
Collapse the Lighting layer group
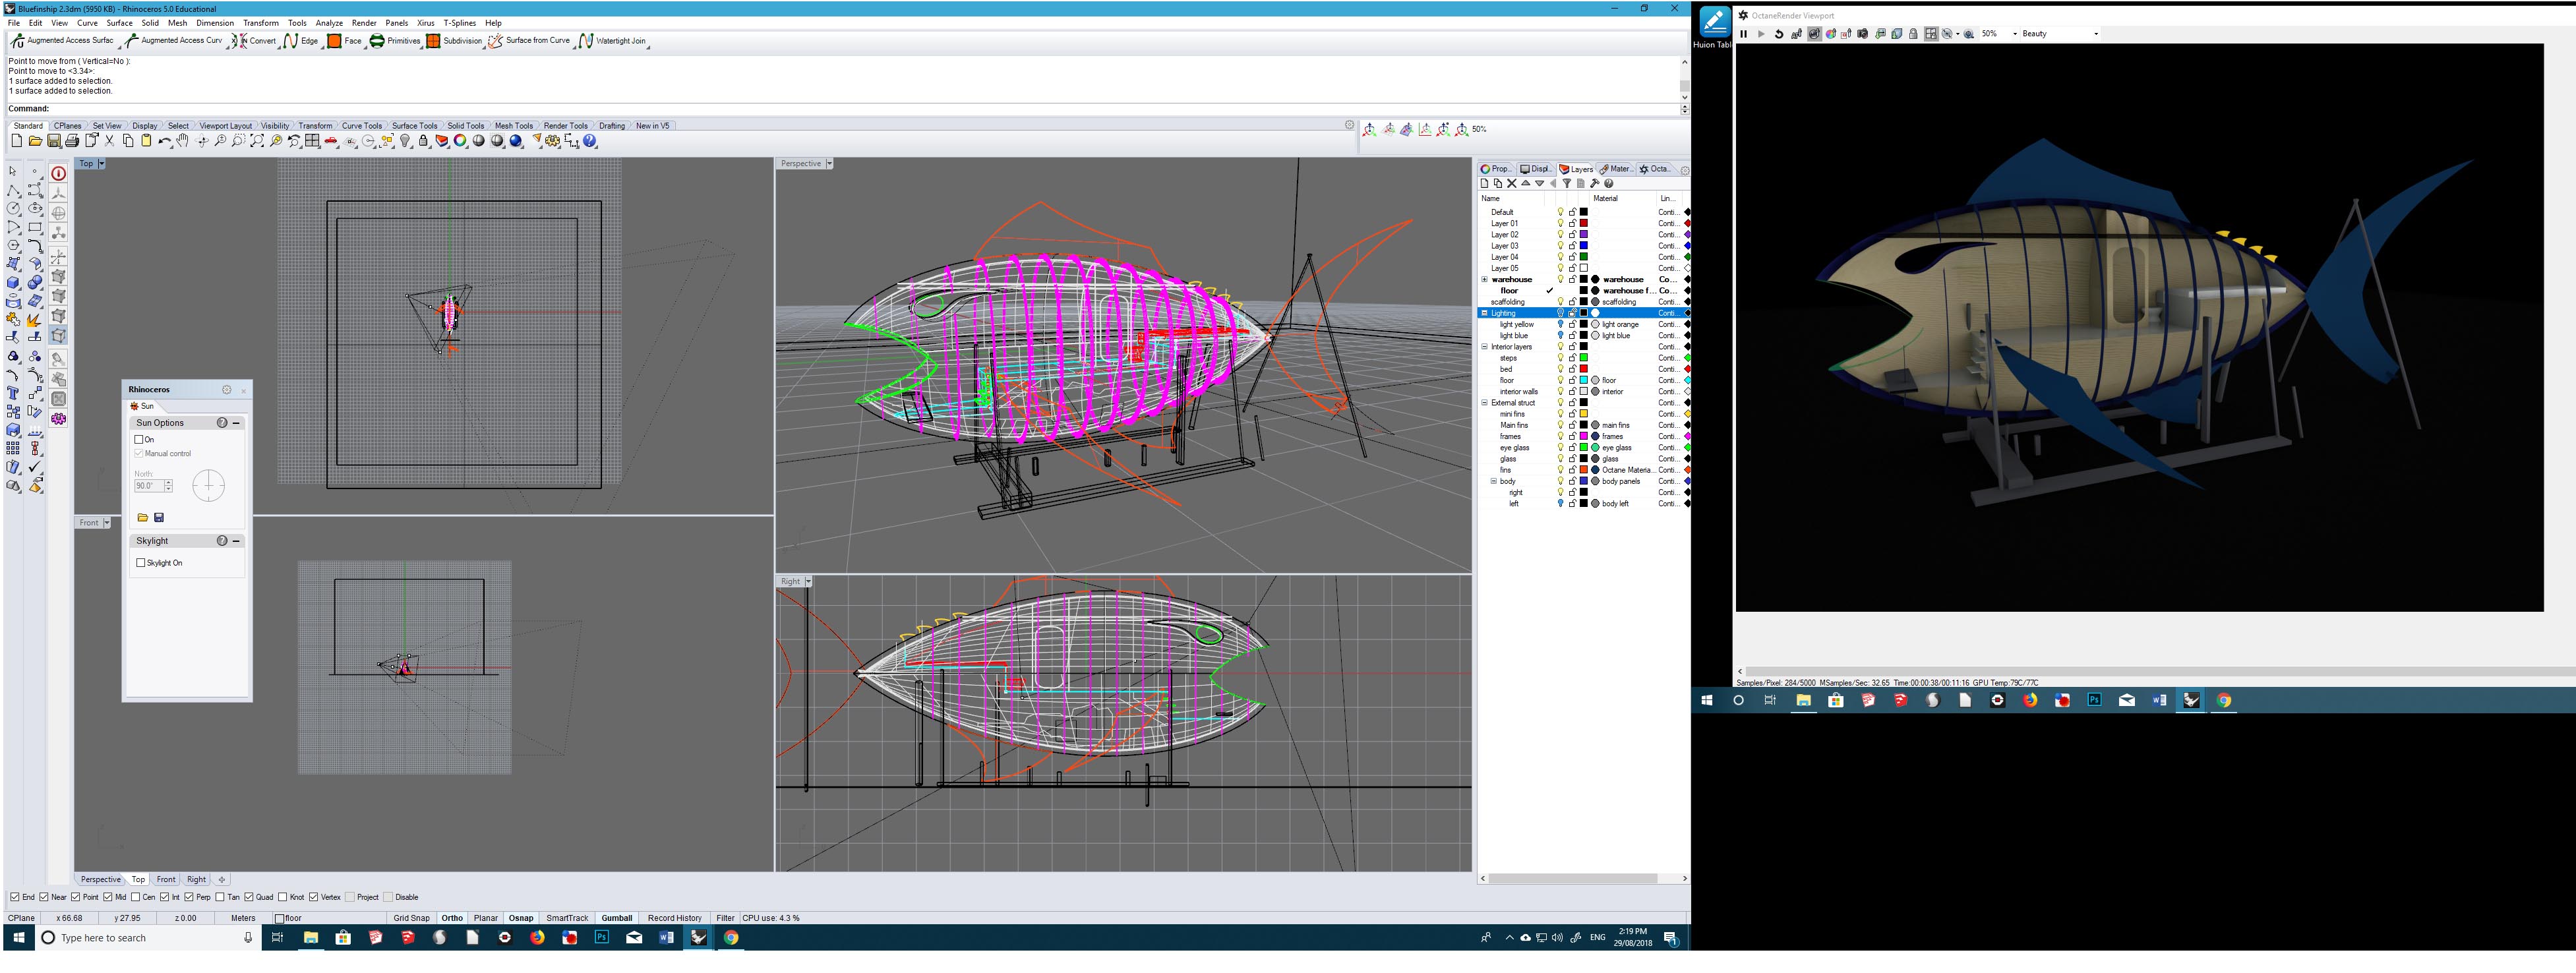[x=1484, y=313]
